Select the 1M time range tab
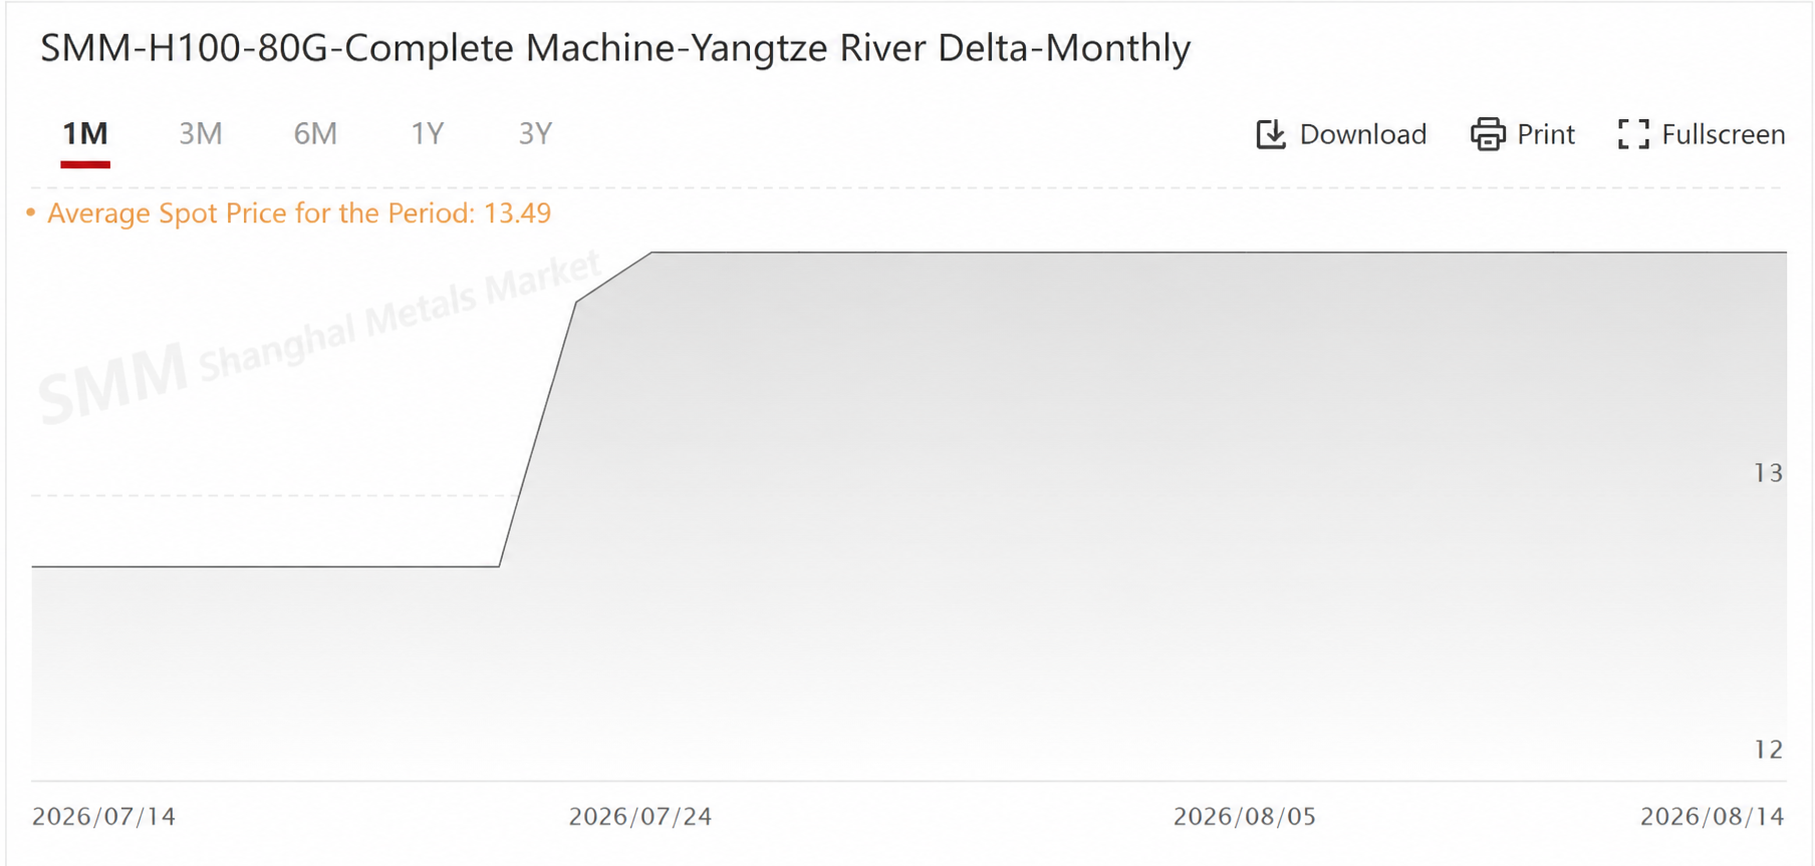The image size is (1815, 866). coord(85,134)
